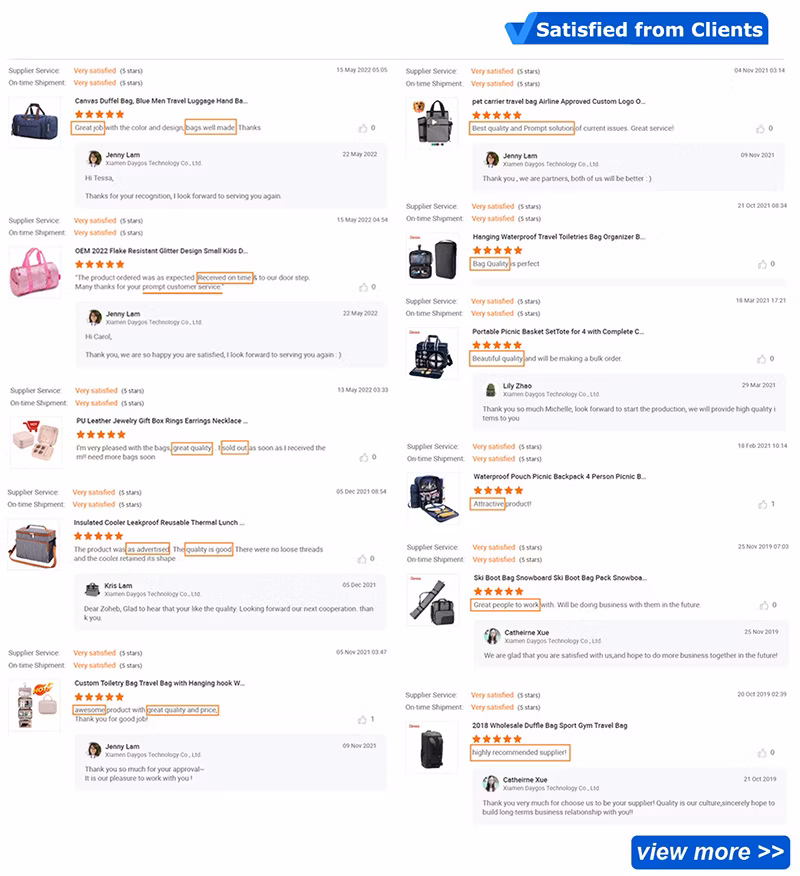Like the PU Leather Jewelry Box review
The height and width of the screenshot is (876, 800).
coord(364,458)
